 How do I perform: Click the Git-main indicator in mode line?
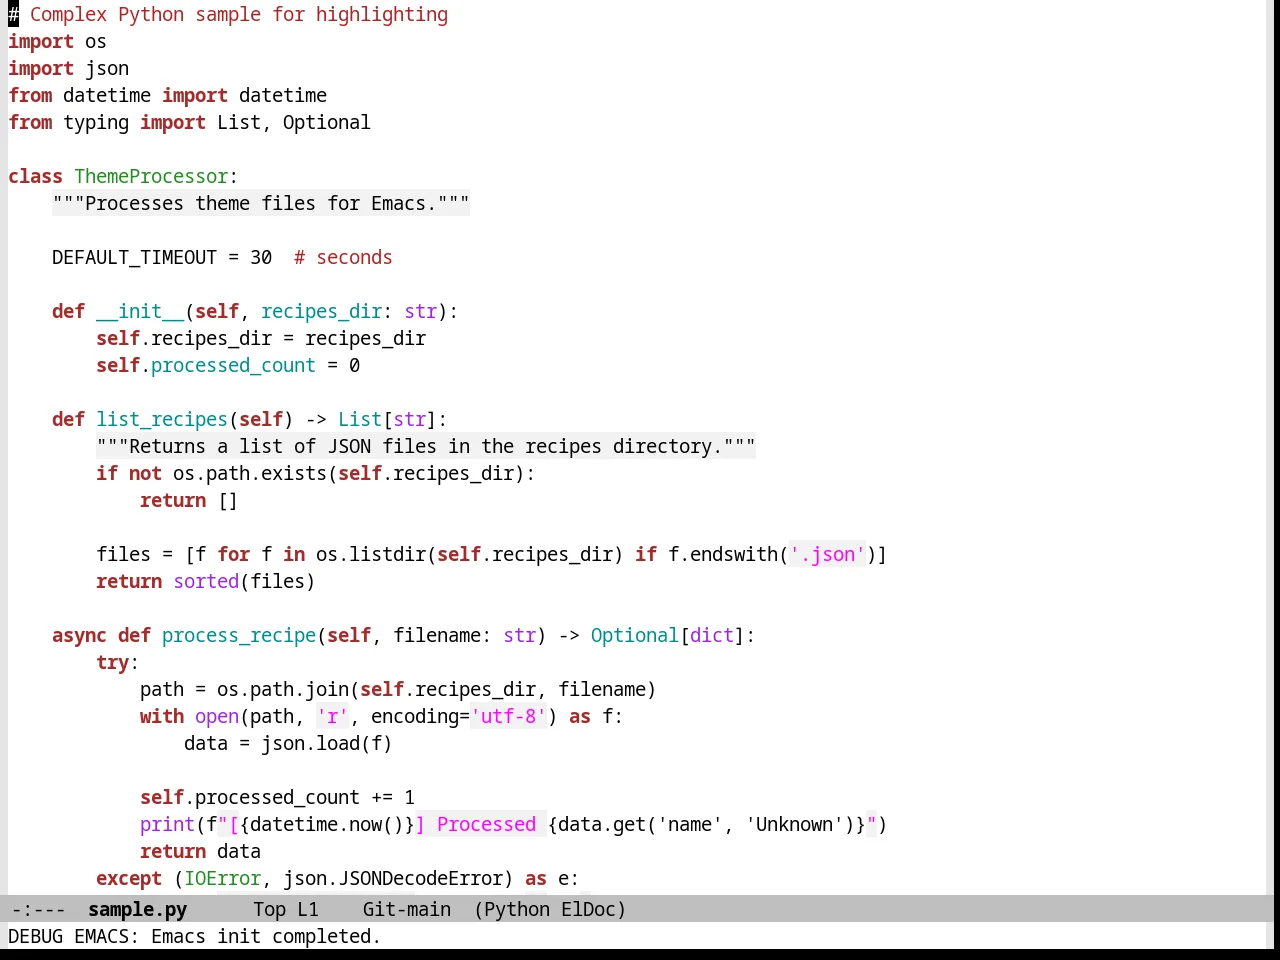tap(406, 909)
